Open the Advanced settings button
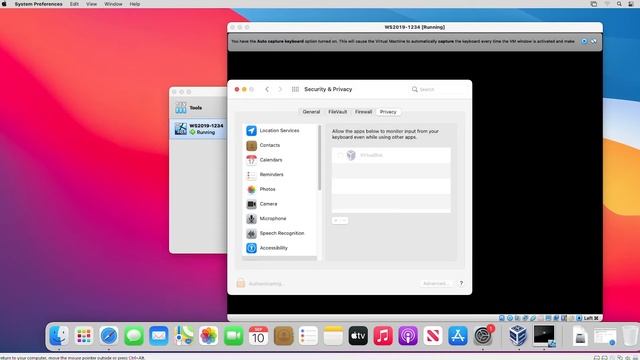This screenshot has height=360, width=640. [x=436, y=283]
